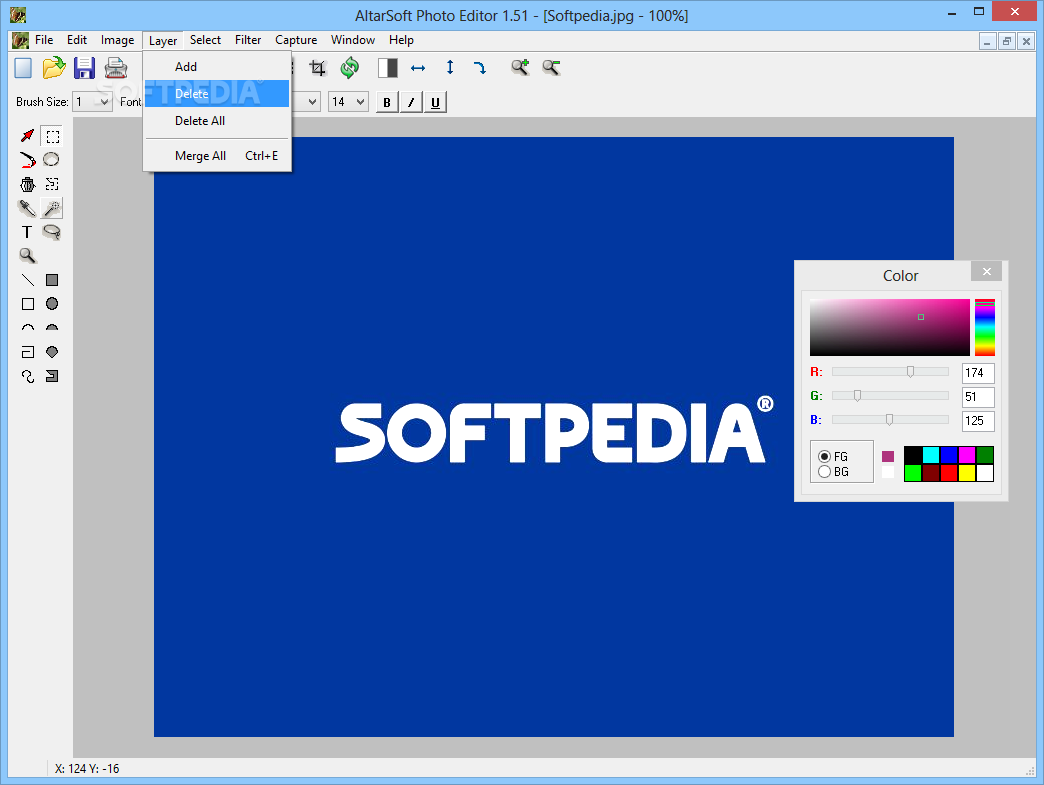Save the image with the floppy disk icon
This screenshot has height=785, width=1044.
point(85,68)
